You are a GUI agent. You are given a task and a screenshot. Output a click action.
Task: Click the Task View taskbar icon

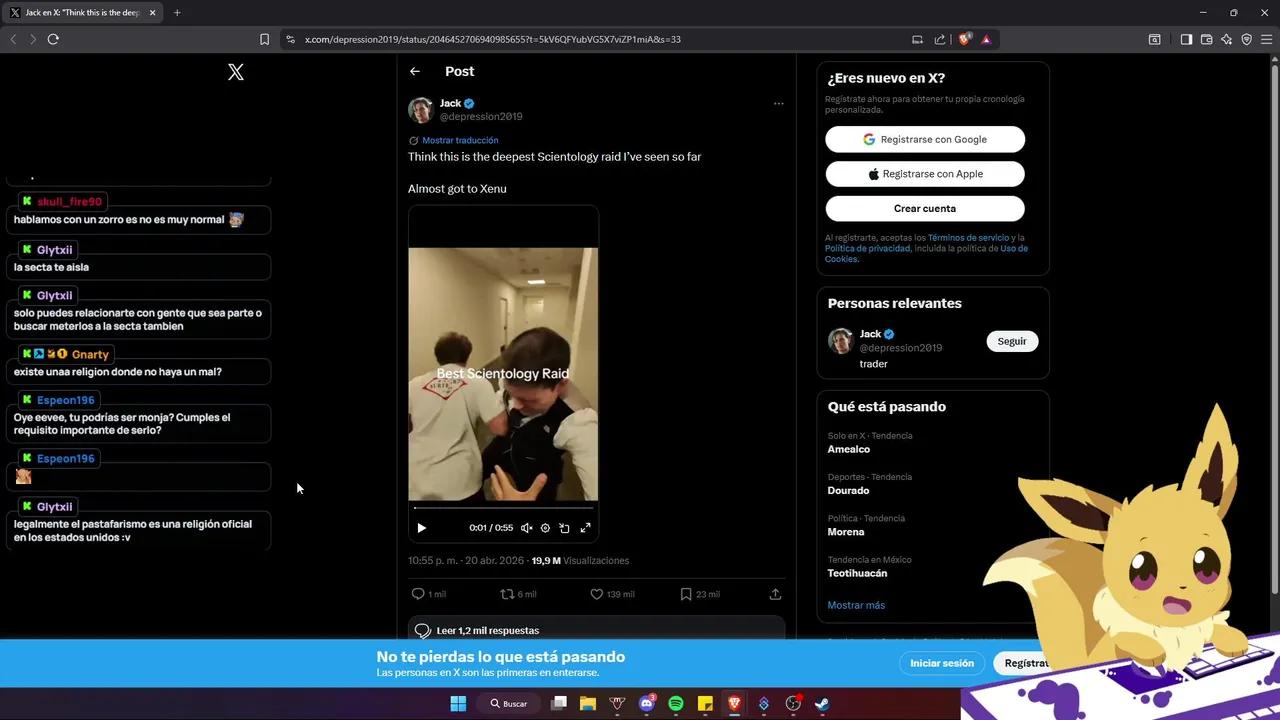559,703
